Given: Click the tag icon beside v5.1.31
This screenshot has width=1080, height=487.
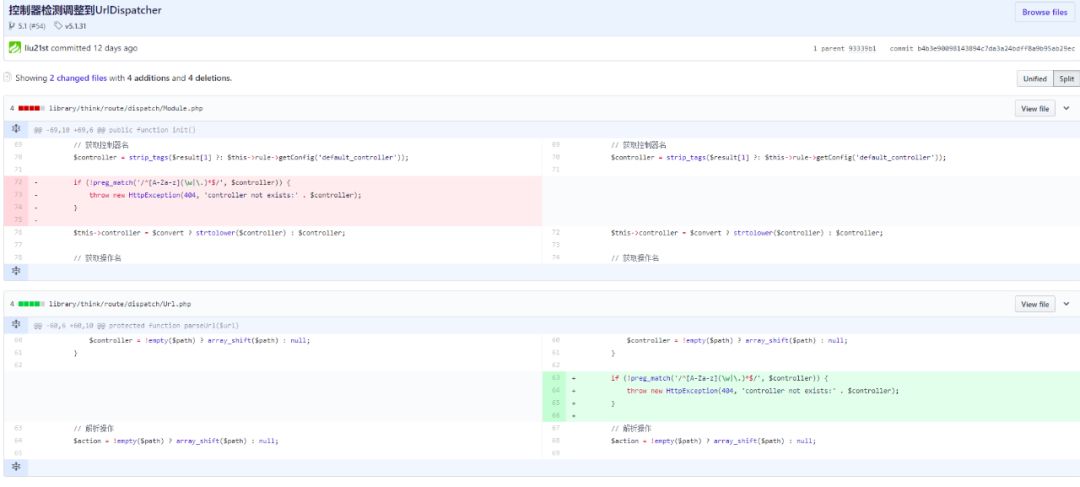Looking at the screenshot, I should click(59, 26).
